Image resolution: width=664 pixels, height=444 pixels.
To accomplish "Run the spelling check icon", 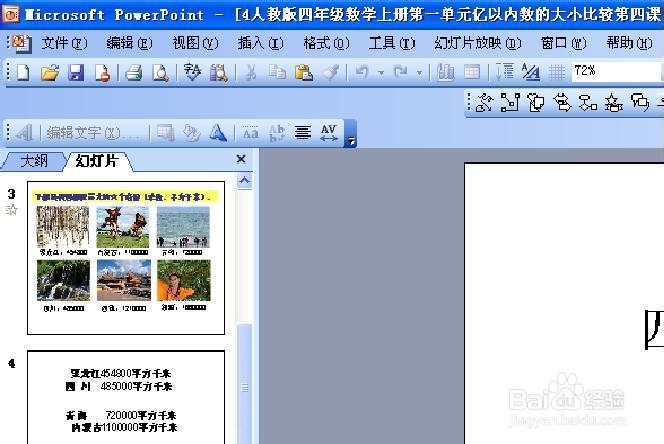I will [x=193, y=72].
